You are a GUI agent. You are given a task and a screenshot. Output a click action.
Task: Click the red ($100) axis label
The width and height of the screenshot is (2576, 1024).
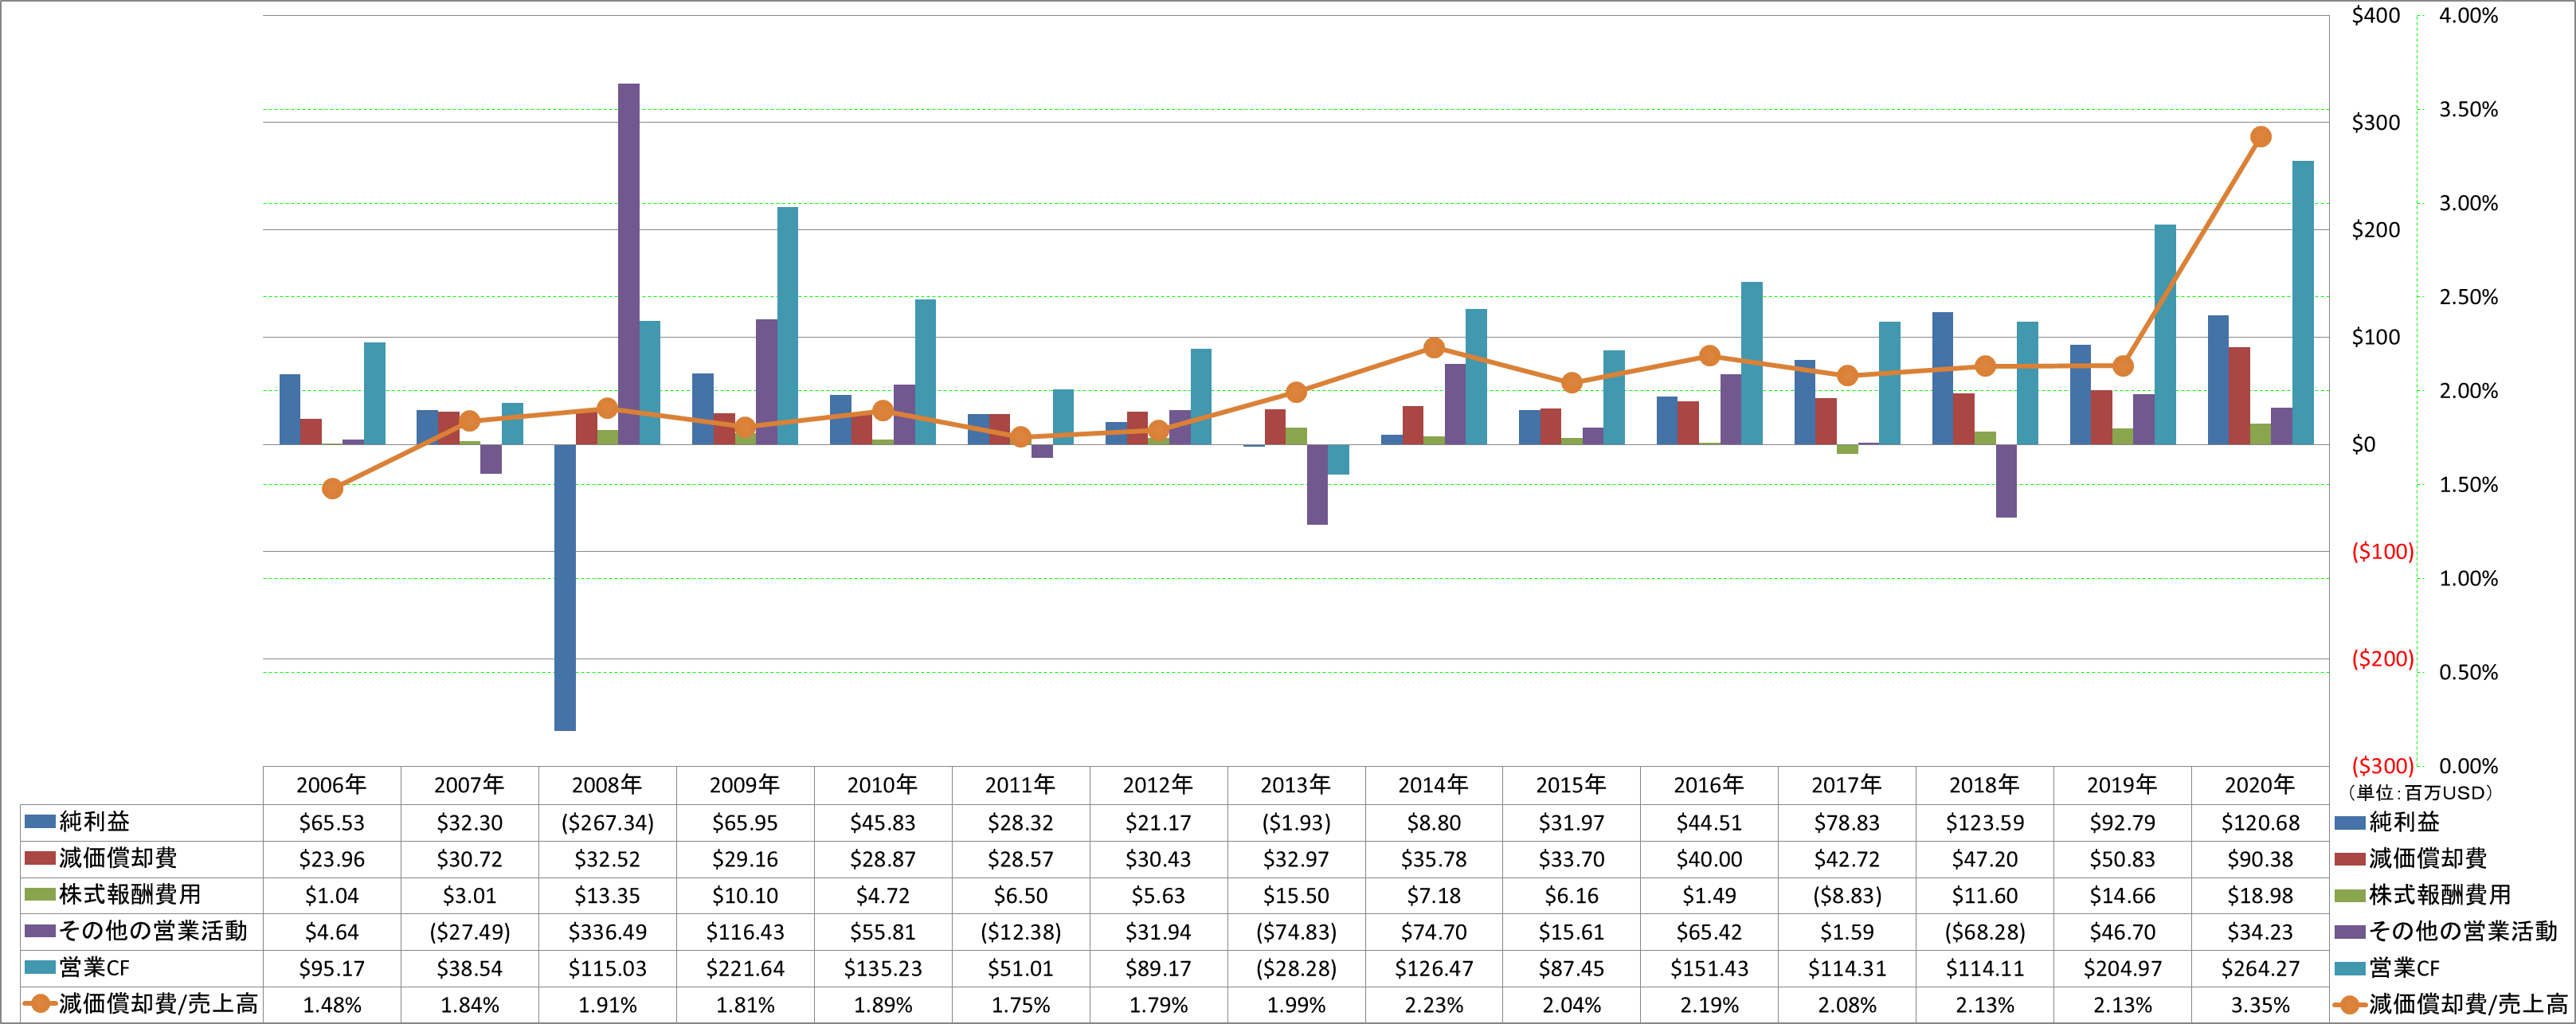2382,551
